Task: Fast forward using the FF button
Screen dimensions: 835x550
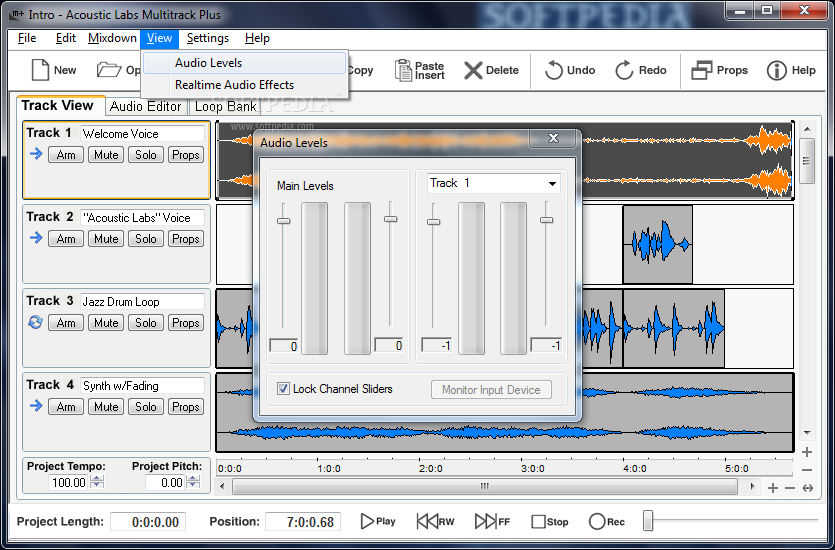Action: coord(492,521)
